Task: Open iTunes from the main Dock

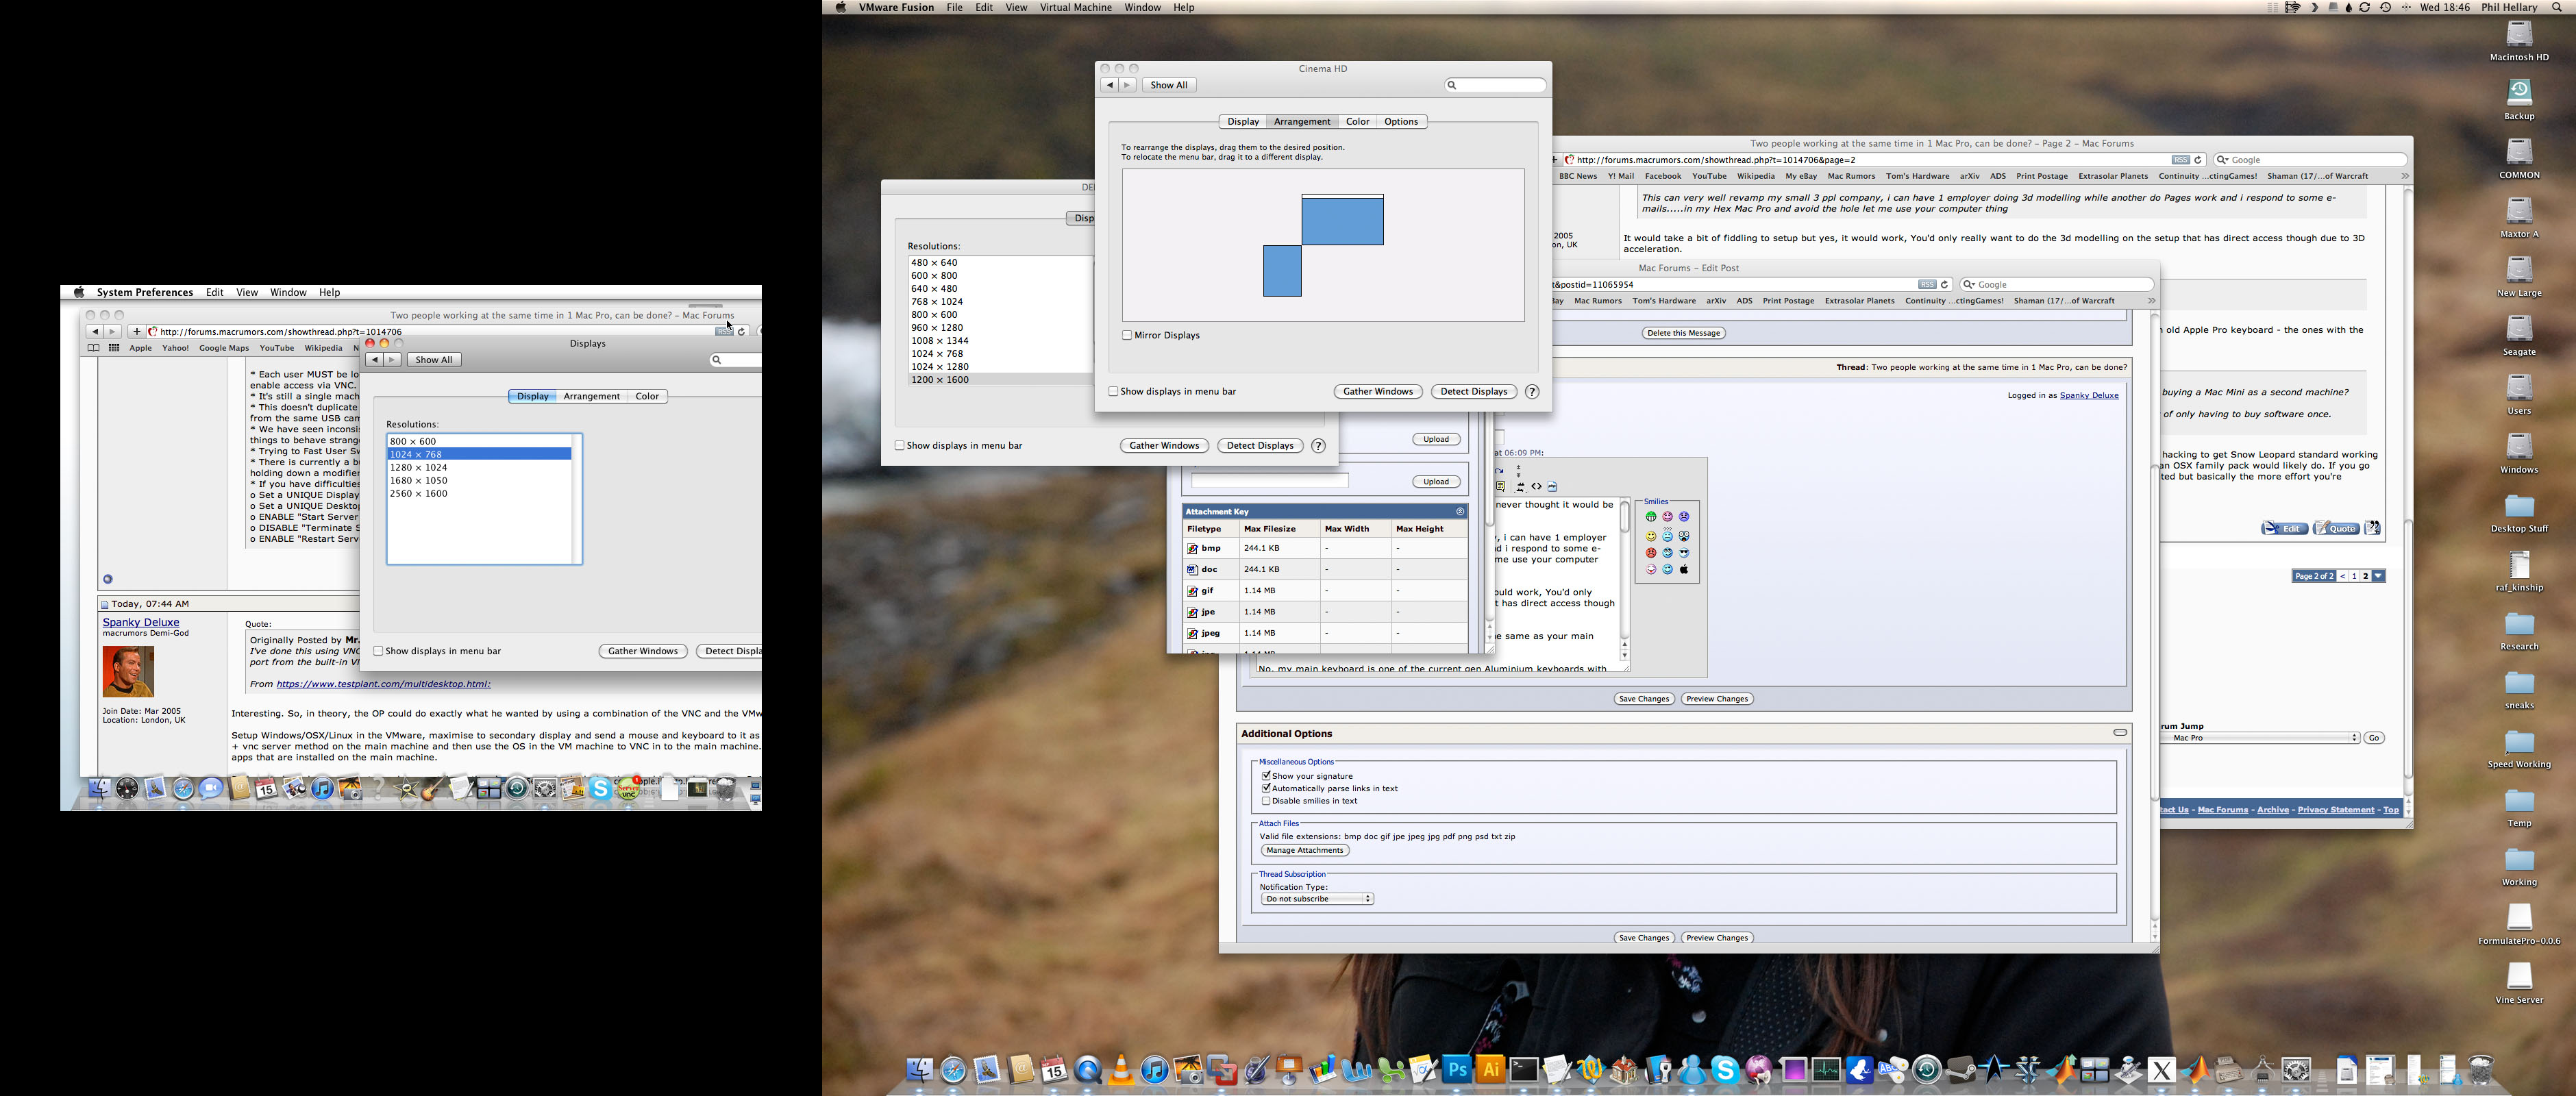Action: tap(1154, 1070)
